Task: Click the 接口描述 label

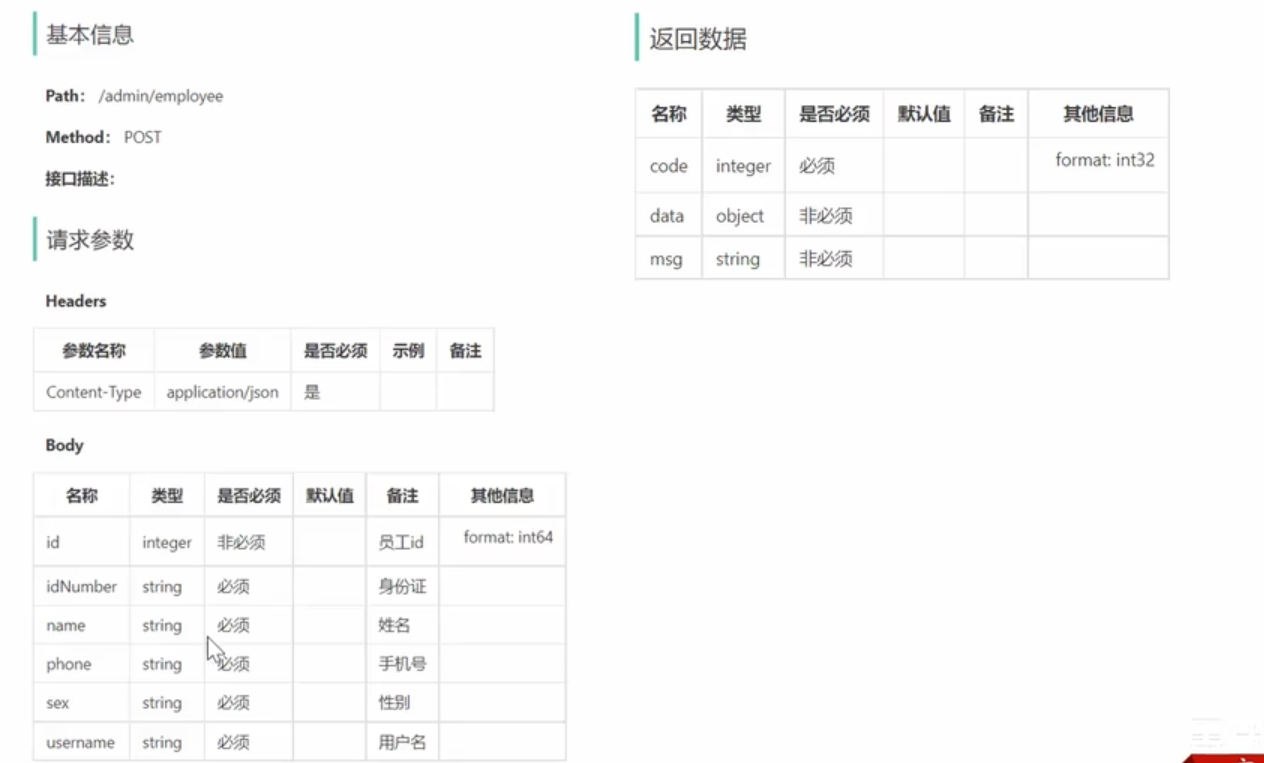Action: coord(80,179)
